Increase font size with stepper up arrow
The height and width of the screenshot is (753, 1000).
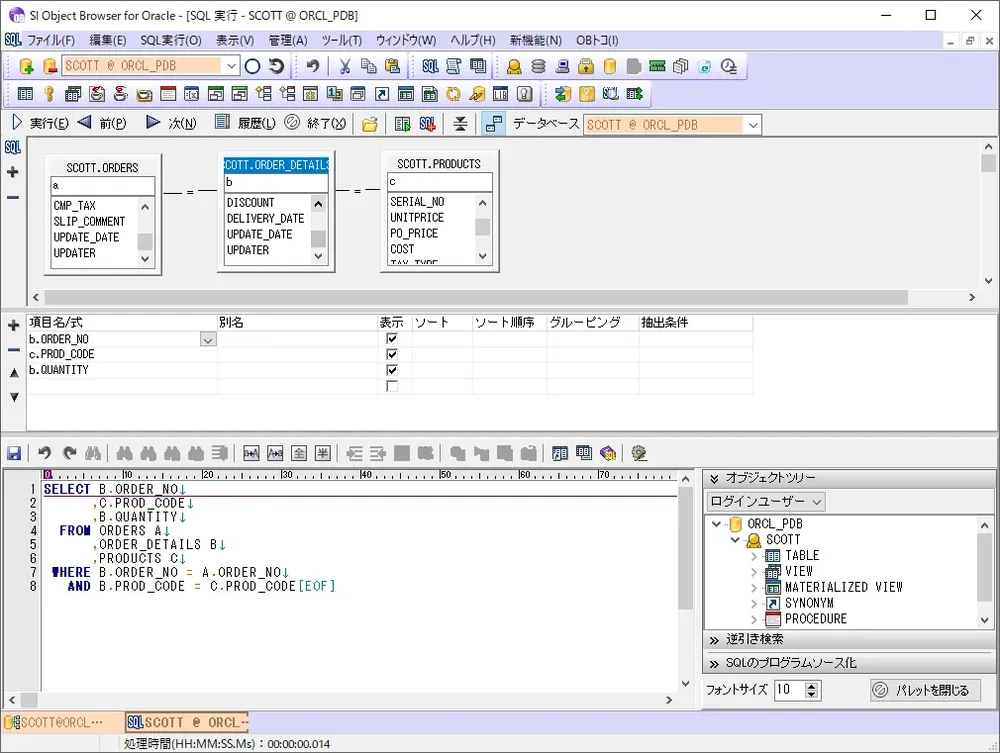[x=811, y=686]
